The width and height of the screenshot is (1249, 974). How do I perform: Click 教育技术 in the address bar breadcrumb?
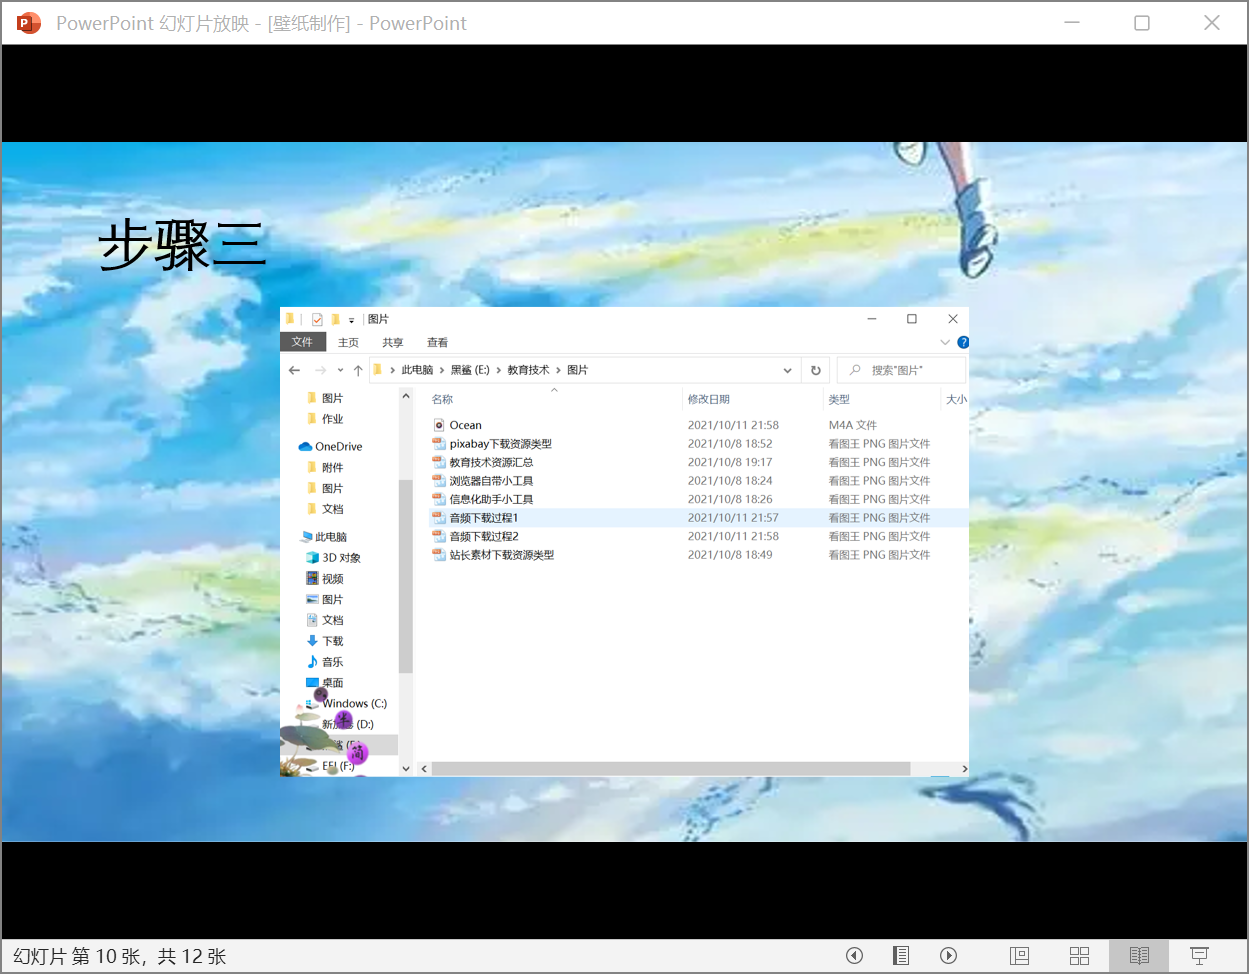(x=528, y=370)
